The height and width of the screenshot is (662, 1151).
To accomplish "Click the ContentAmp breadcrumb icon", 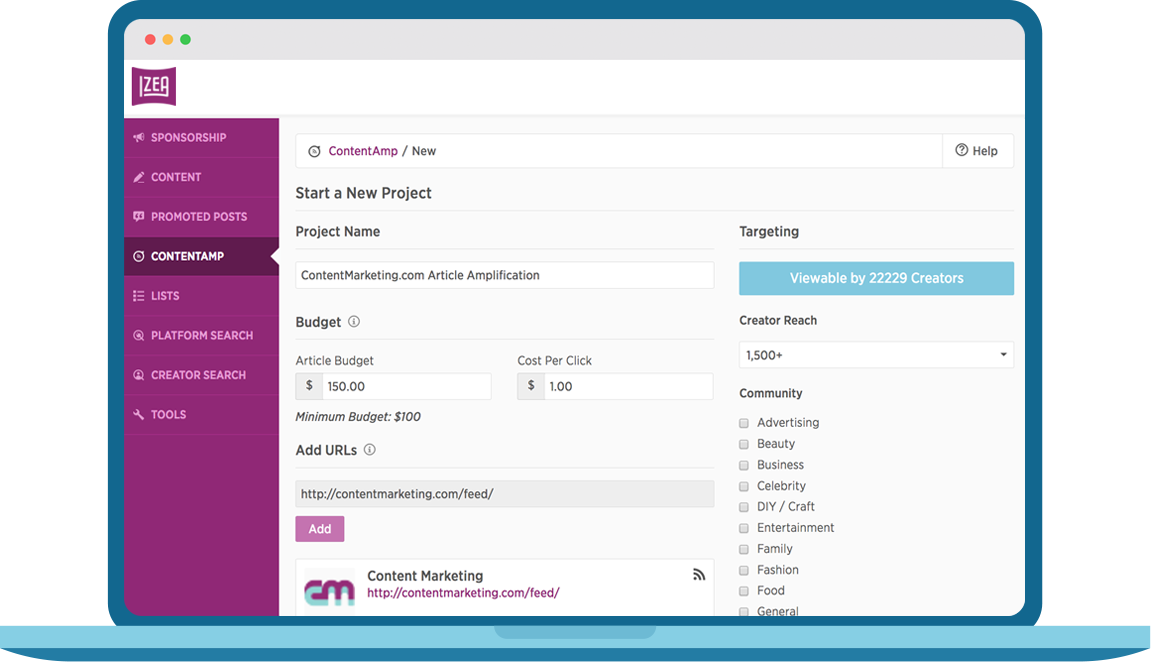I will [x=314, y=151].
